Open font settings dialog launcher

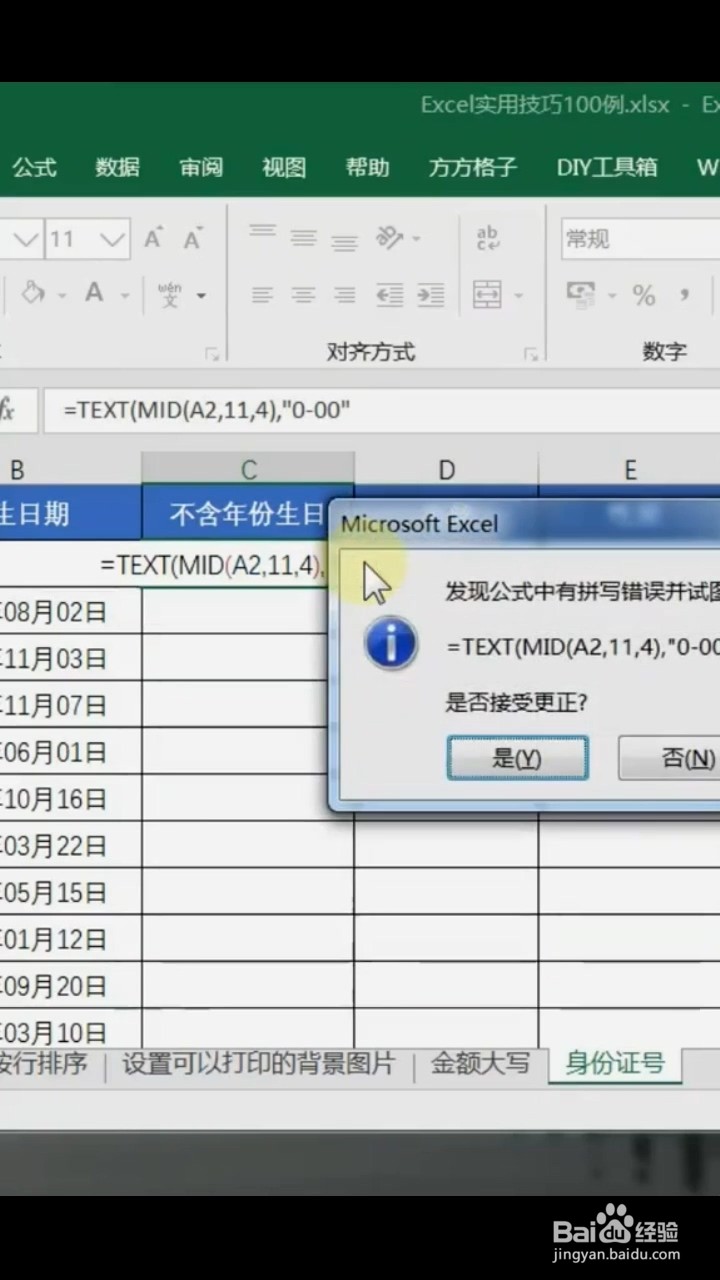pyautogui.click(x=211, y=353)
